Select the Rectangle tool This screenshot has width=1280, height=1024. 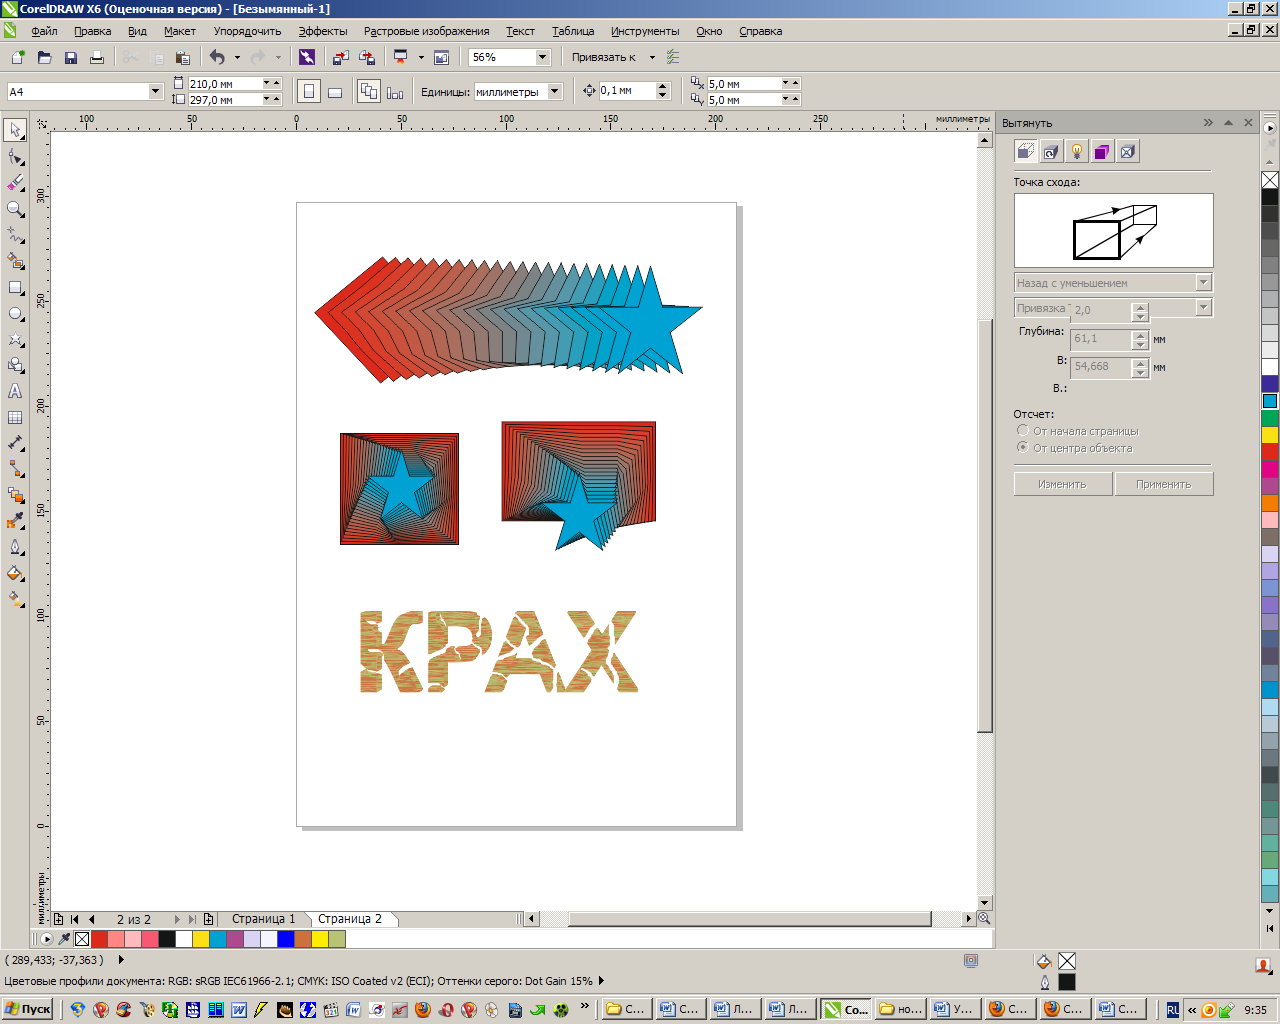(15, 287)
